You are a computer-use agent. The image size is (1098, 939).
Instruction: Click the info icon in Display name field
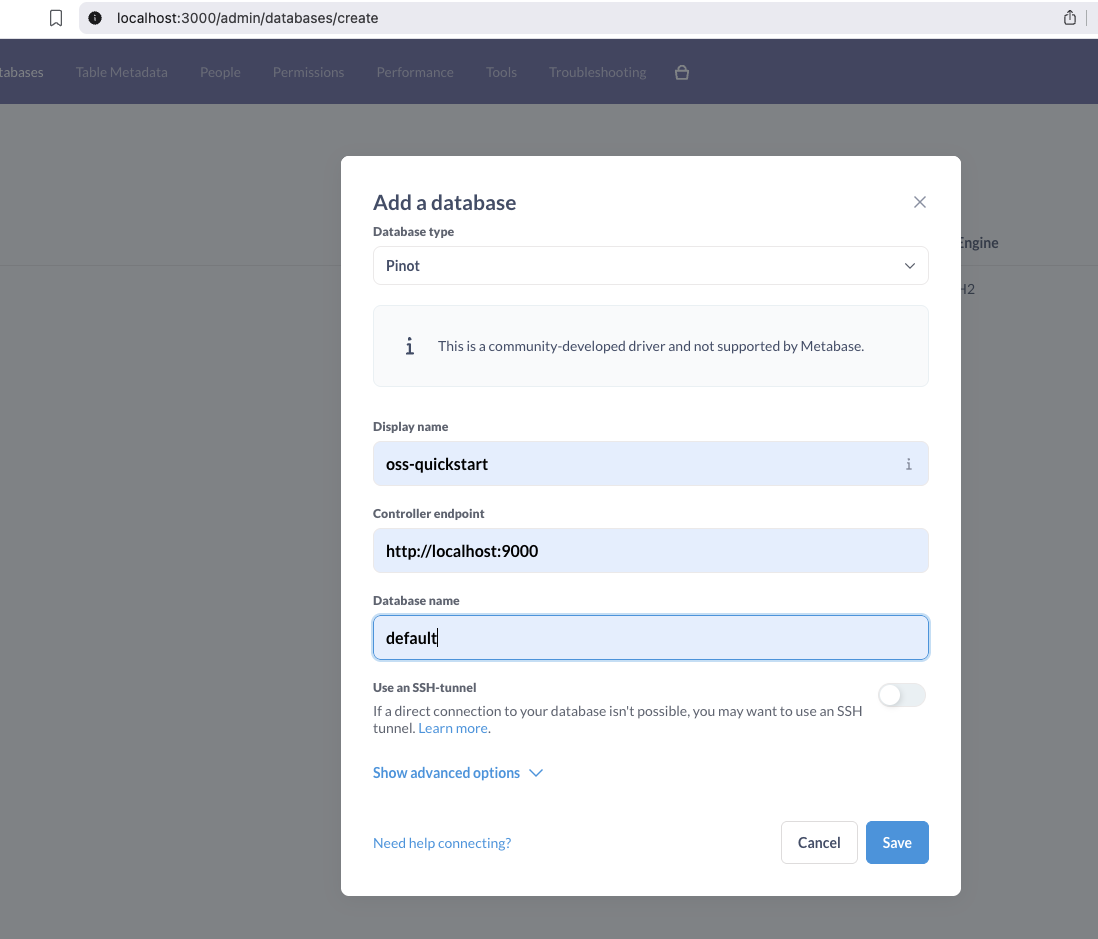pyautogui.click(x=908, y=464)
